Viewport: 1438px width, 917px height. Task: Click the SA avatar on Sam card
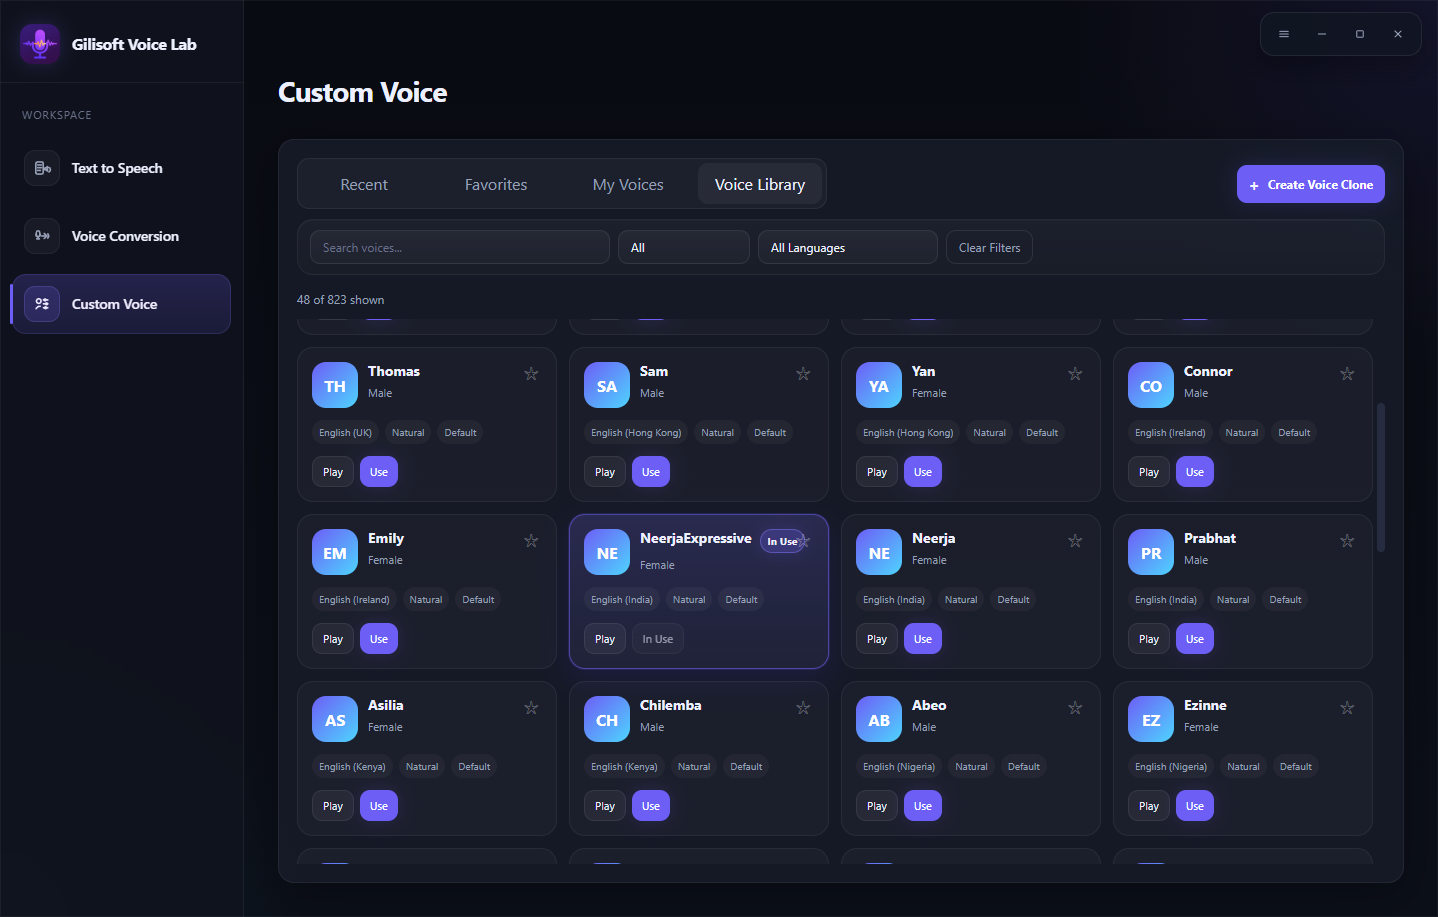pyautogui.click(x=607, y=385)
